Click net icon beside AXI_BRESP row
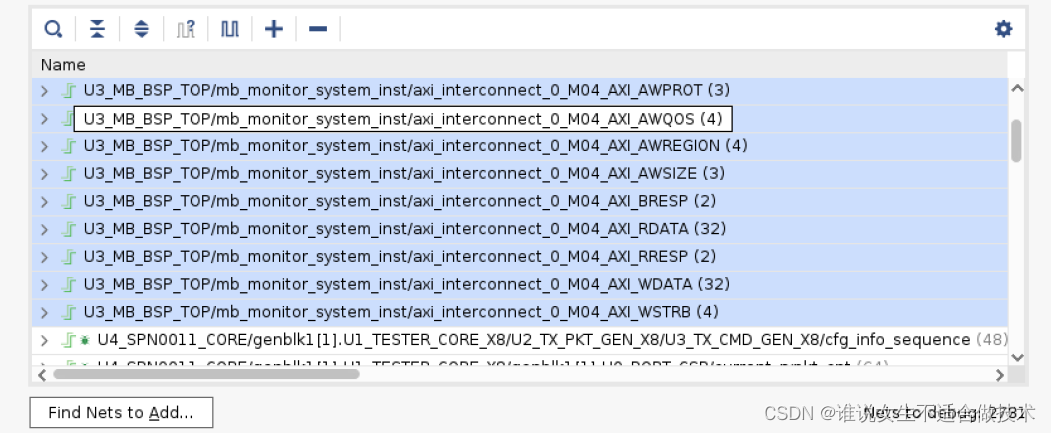 point(68,202)
